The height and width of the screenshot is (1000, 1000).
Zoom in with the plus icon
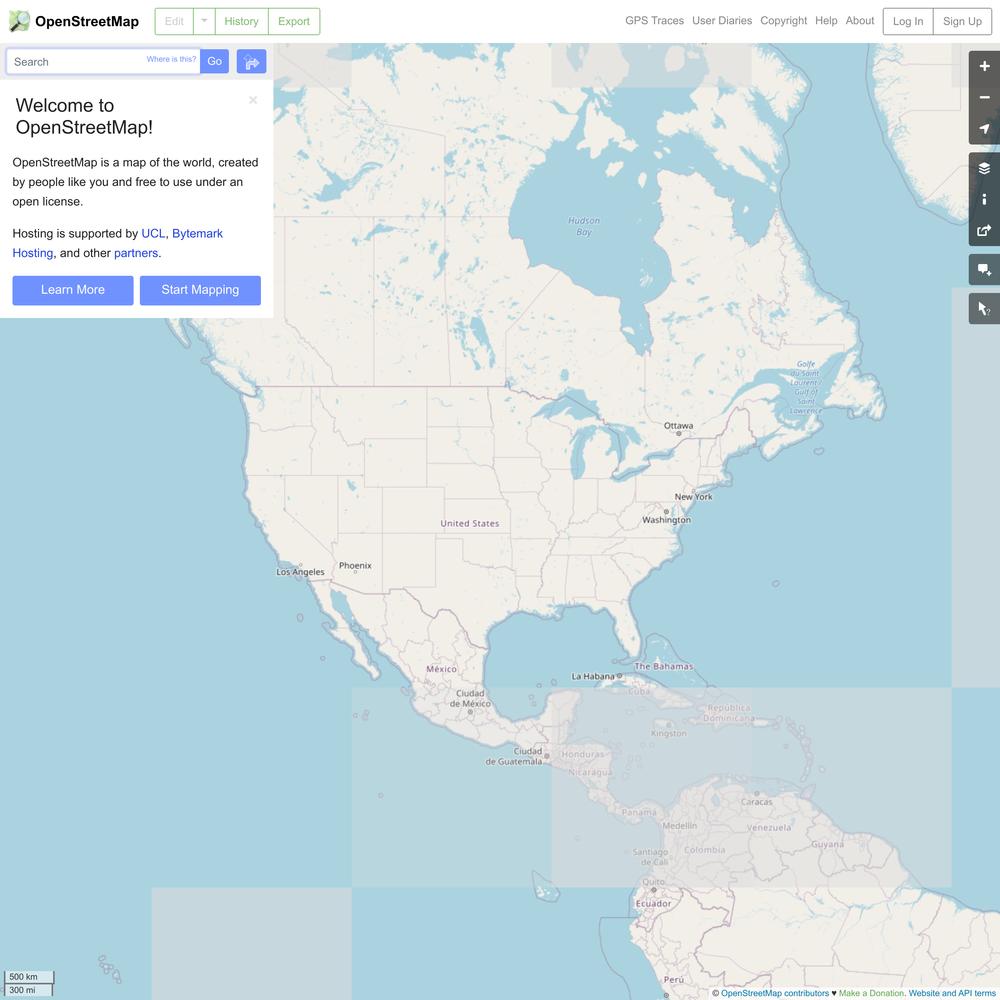(x=984, y=66)
